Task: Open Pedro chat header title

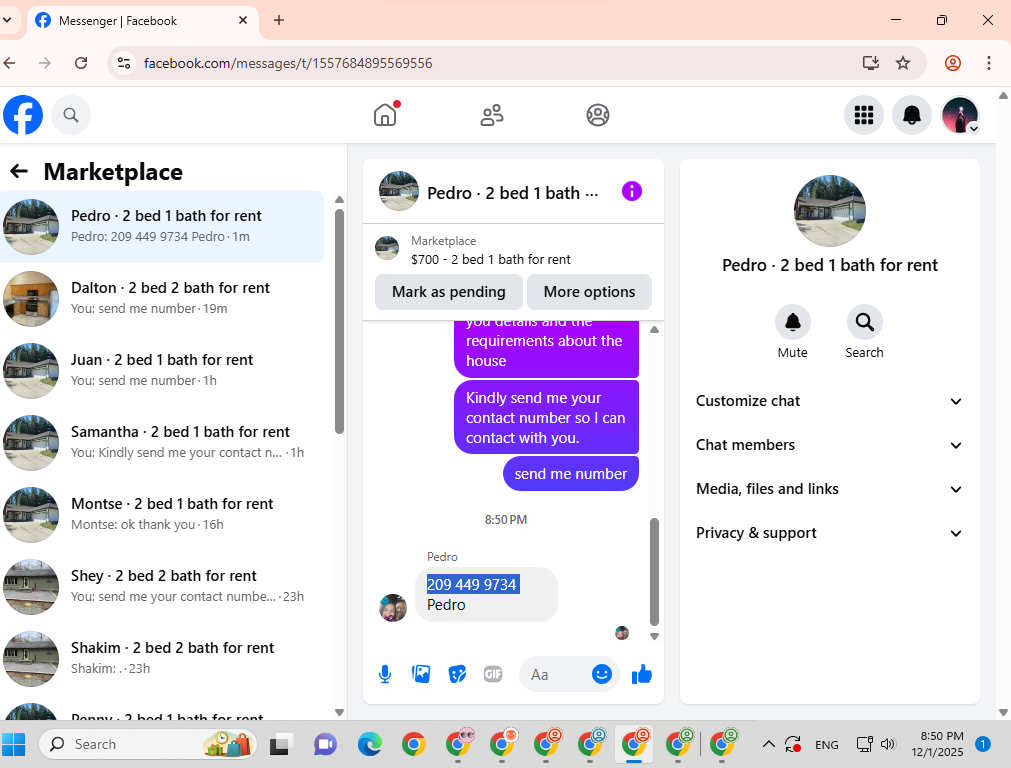Action: (513, 193)
